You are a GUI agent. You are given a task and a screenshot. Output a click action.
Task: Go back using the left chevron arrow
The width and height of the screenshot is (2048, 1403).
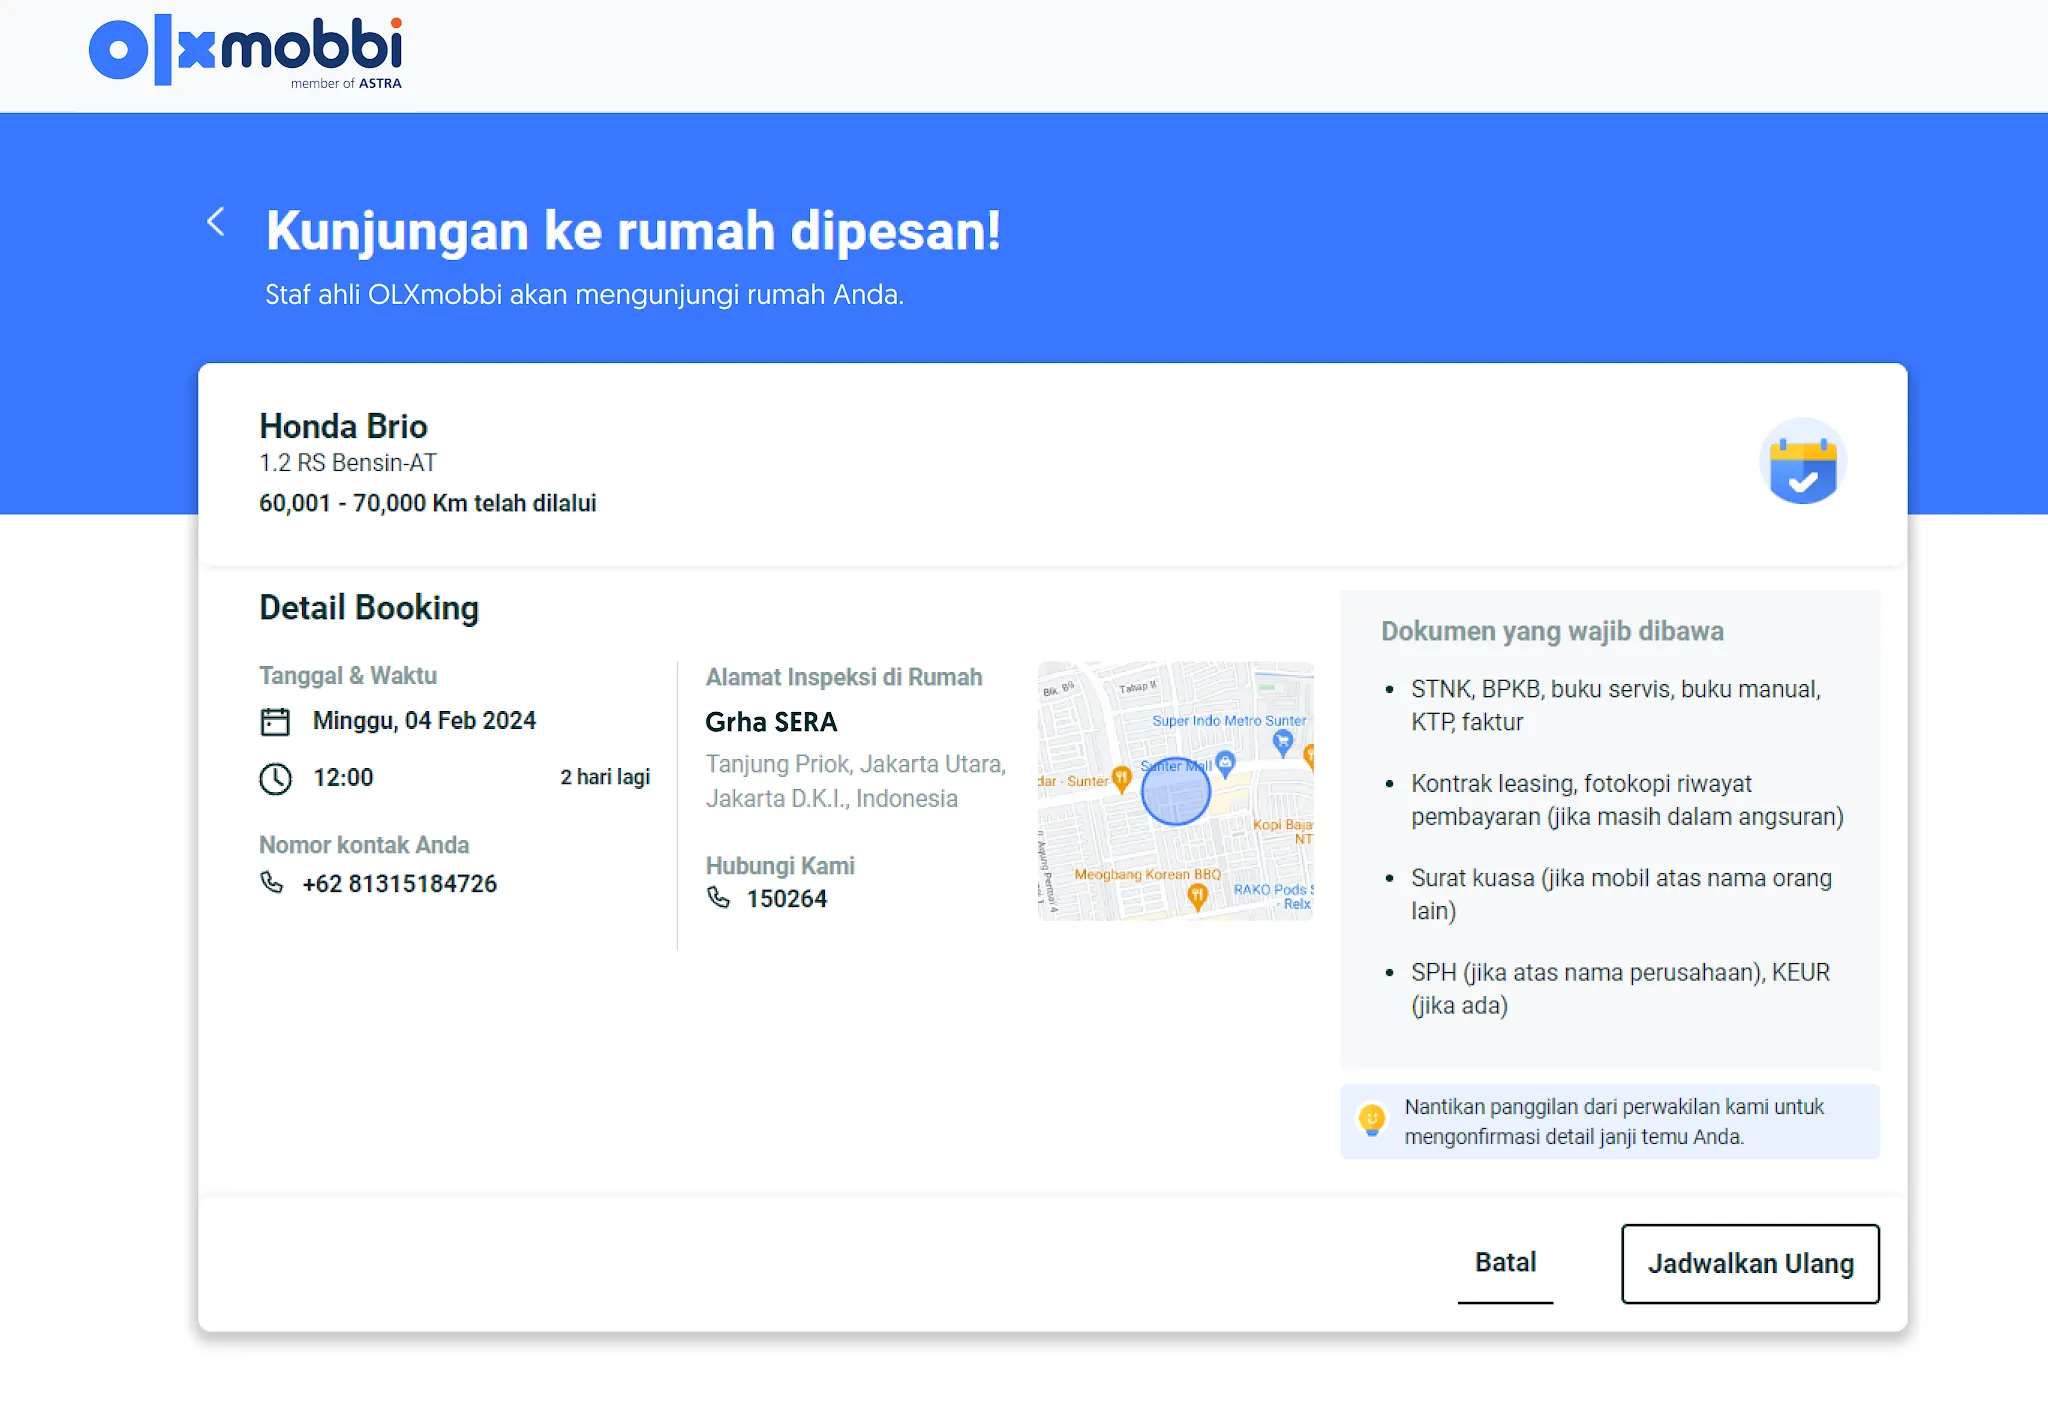click(215, 221)
